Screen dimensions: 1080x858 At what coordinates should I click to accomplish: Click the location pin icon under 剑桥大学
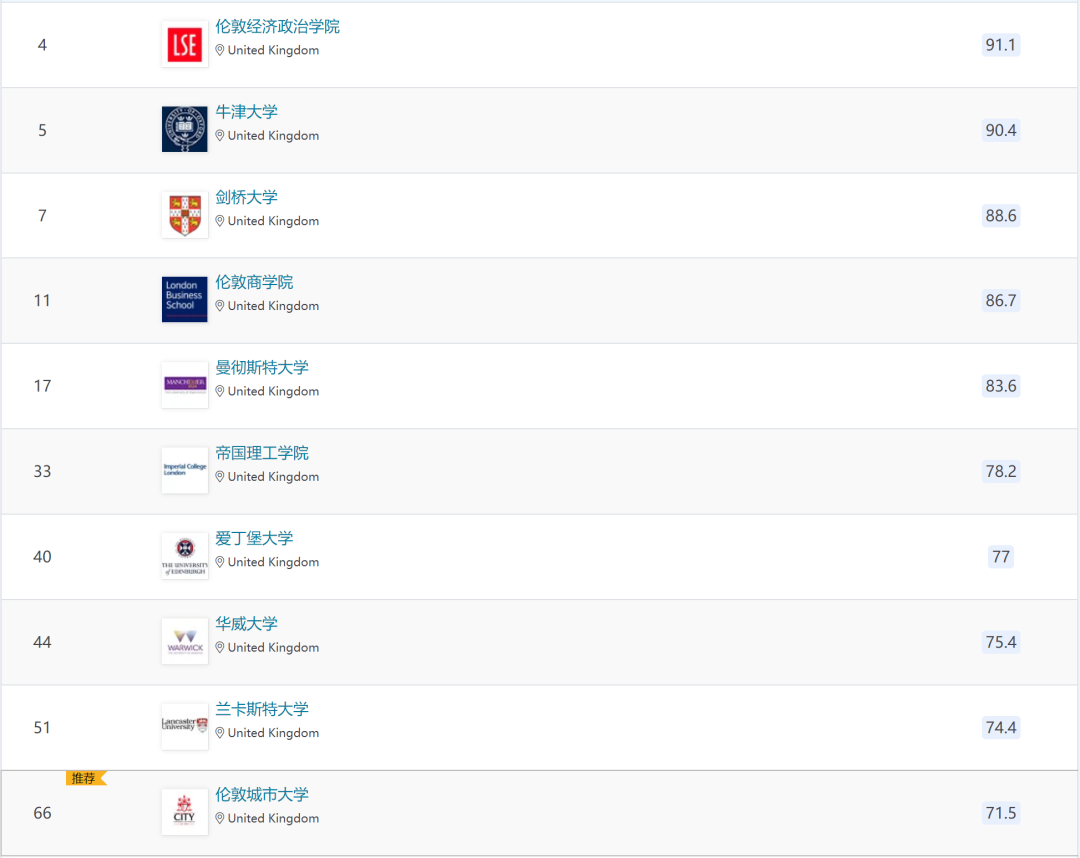click(220, 221)
